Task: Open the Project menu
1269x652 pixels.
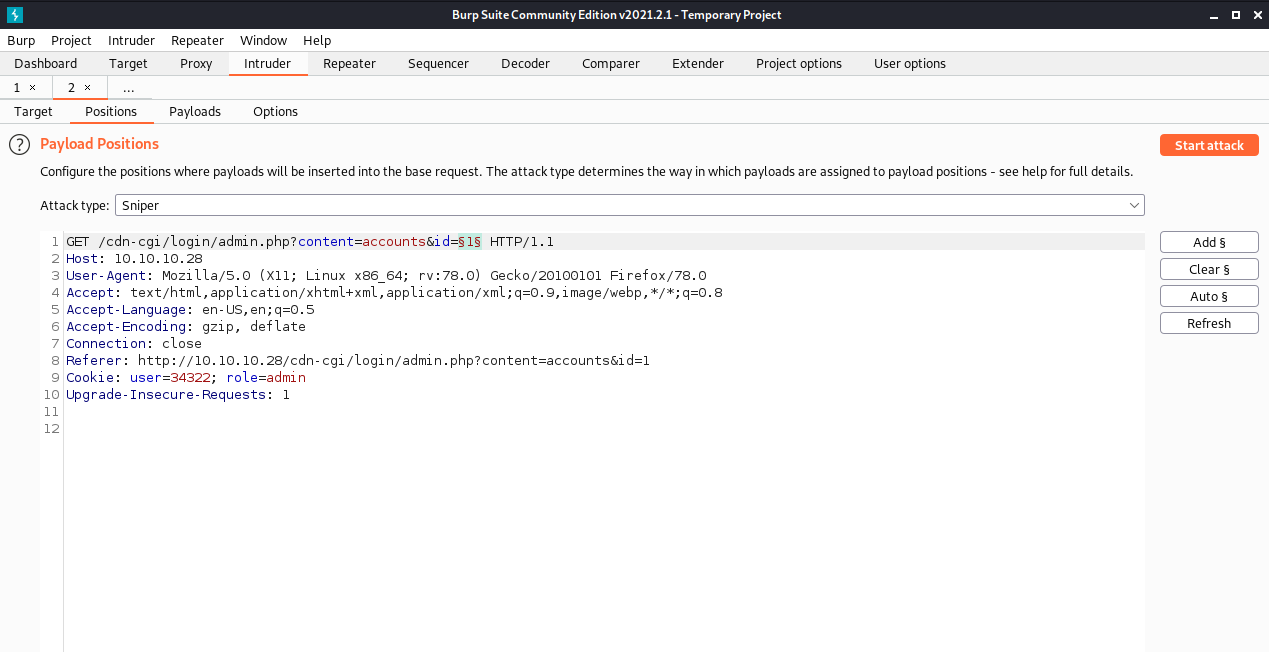Action: coord(71,41)
